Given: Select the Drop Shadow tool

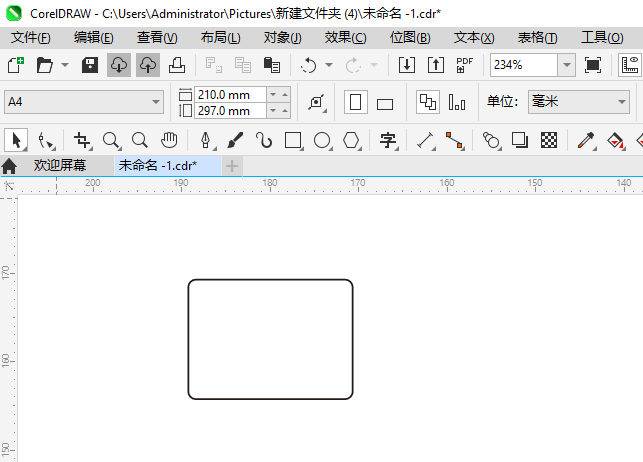Looking at the screenshot, I should 520,140.
